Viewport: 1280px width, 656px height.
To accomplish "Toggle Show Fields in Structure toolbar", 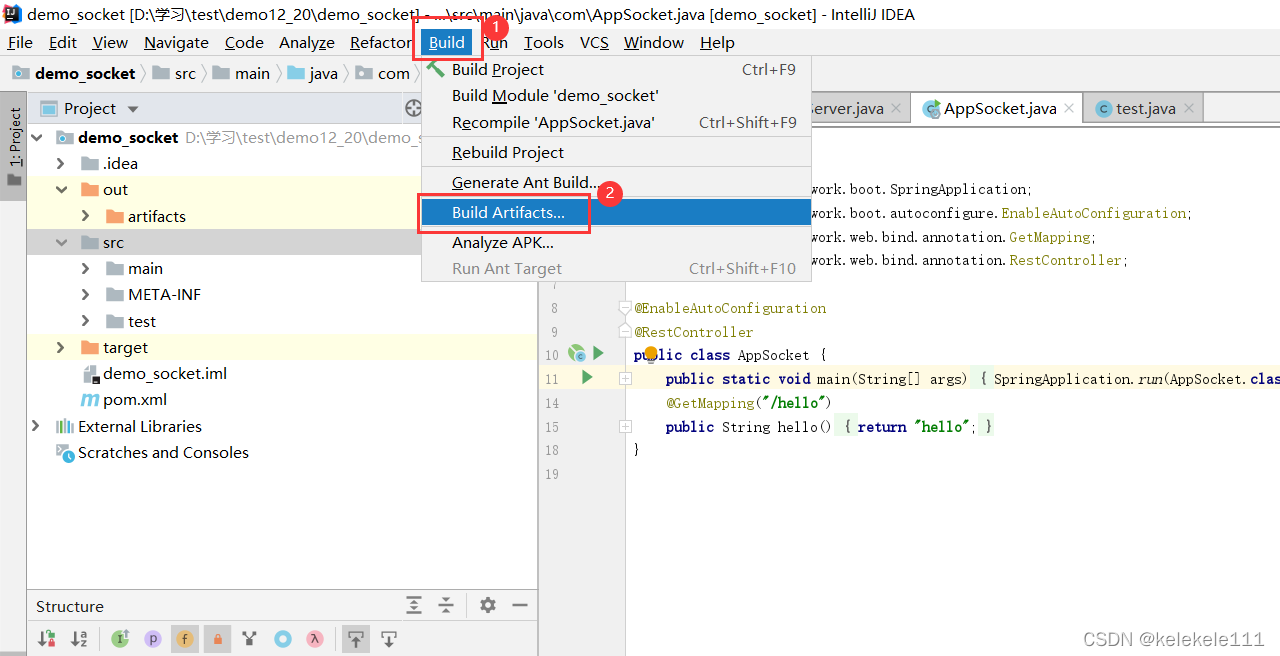I will click(x=185, y=638).
